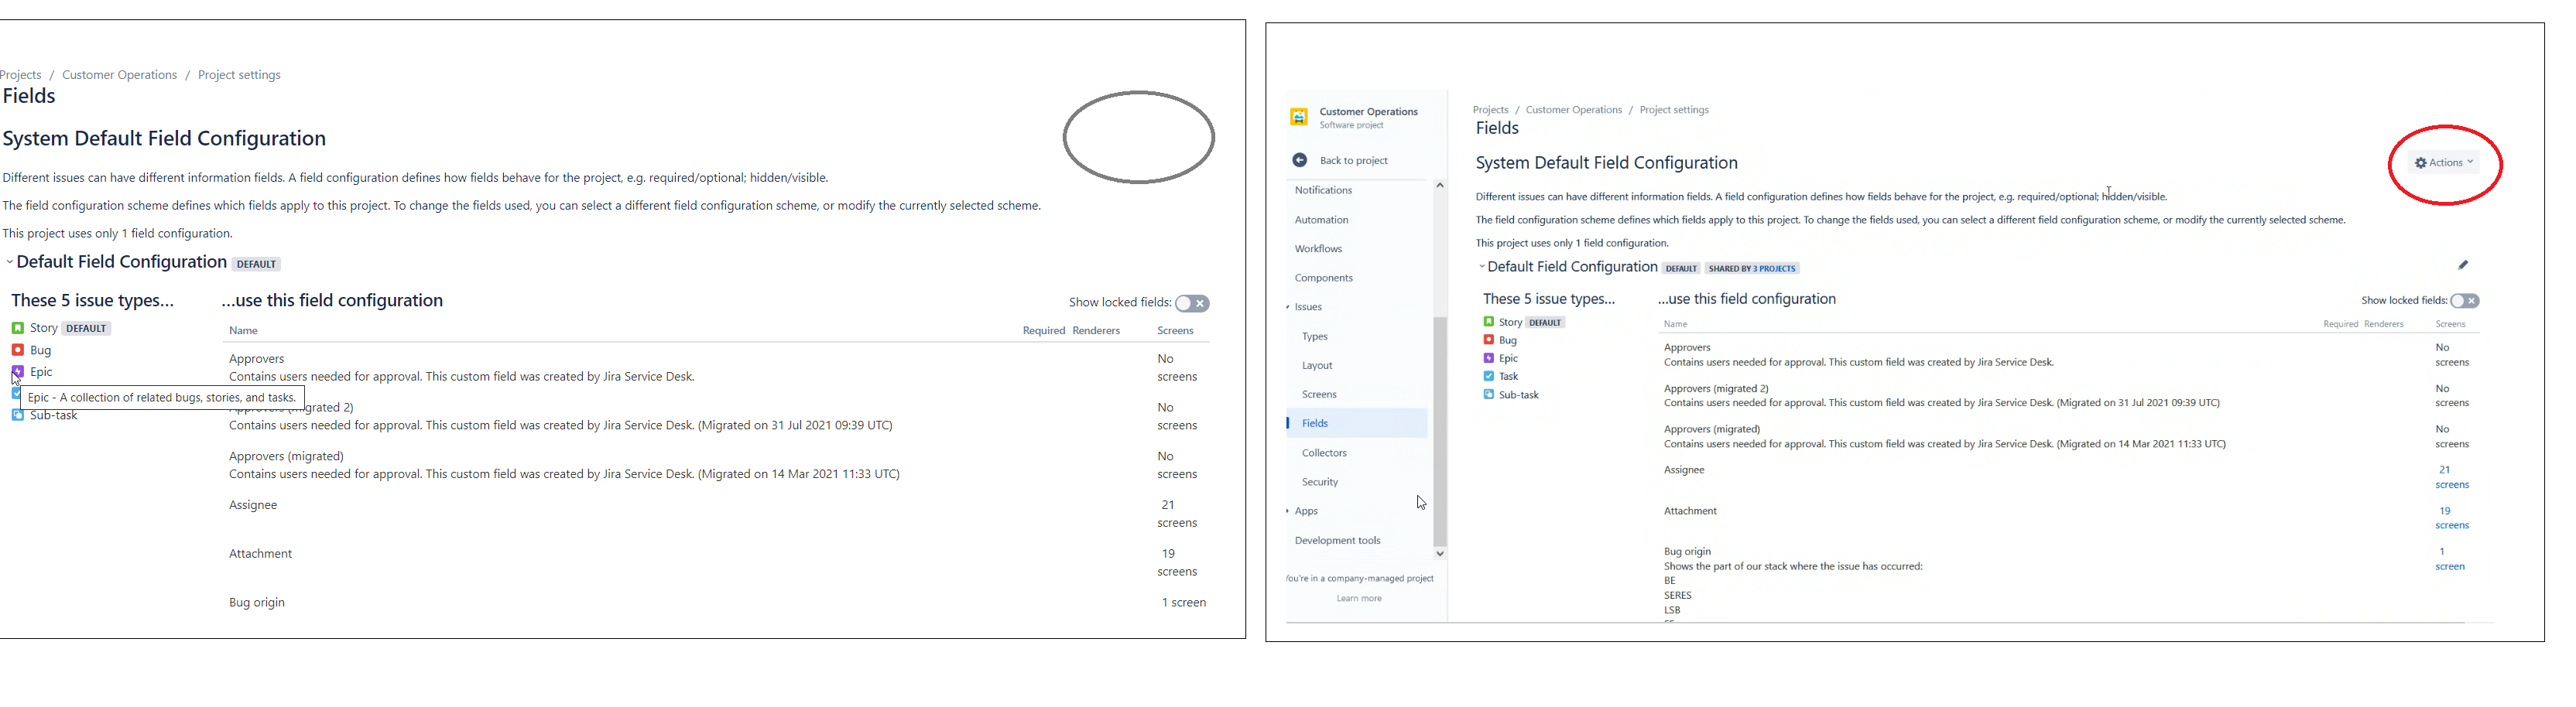Toggle Show locked fields in left screenshot
Image resolution: width=2576 pixels, height=707 pixels.
point(1192,303)
